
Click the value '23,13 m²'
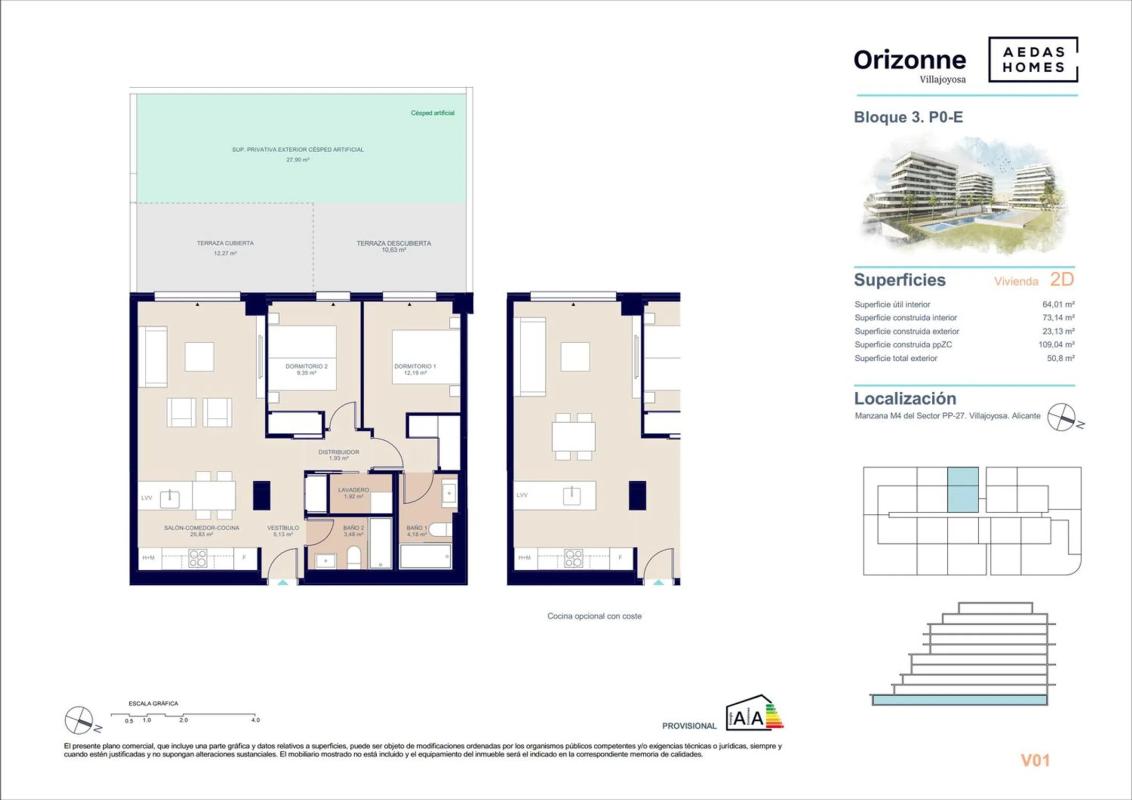1058,331
